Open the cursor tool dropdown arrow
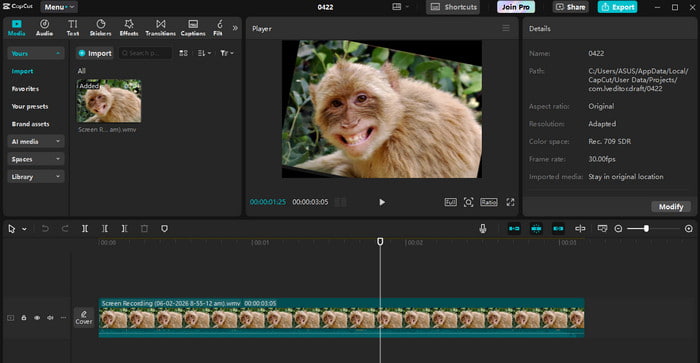 [24, 229]
